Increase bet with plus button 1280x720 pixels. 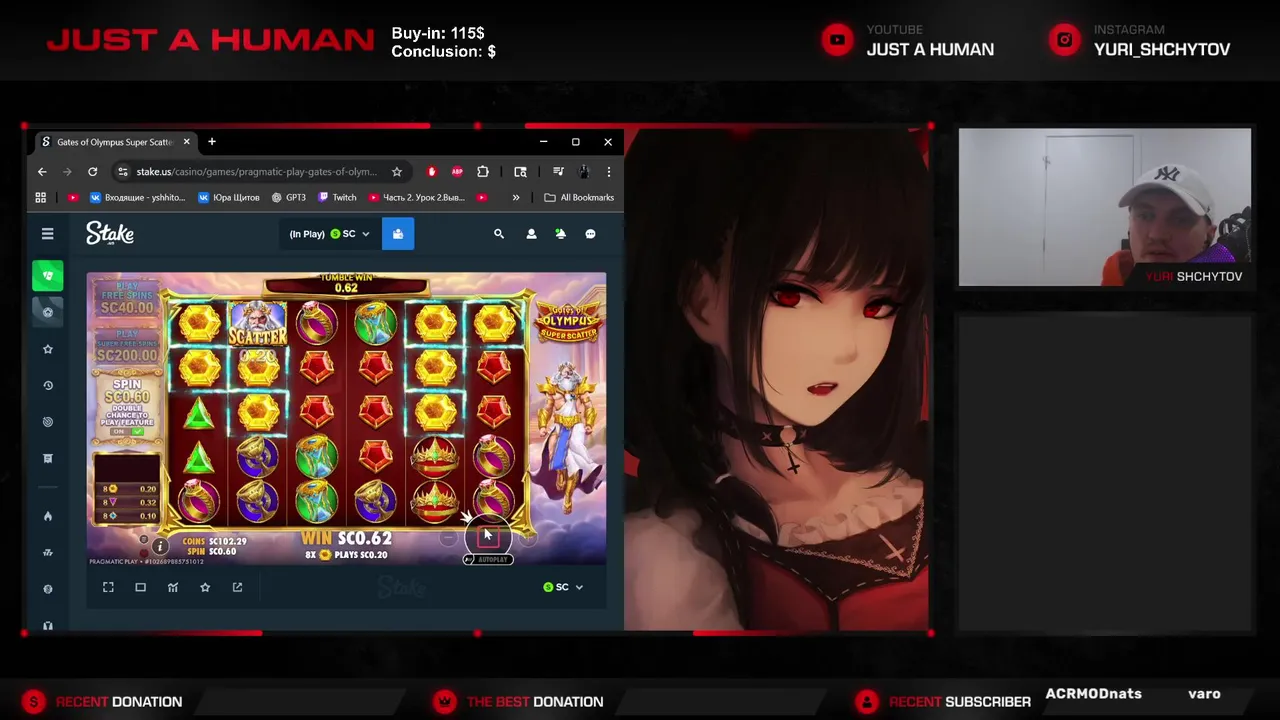pyautogui.click(x=527, y=538)
